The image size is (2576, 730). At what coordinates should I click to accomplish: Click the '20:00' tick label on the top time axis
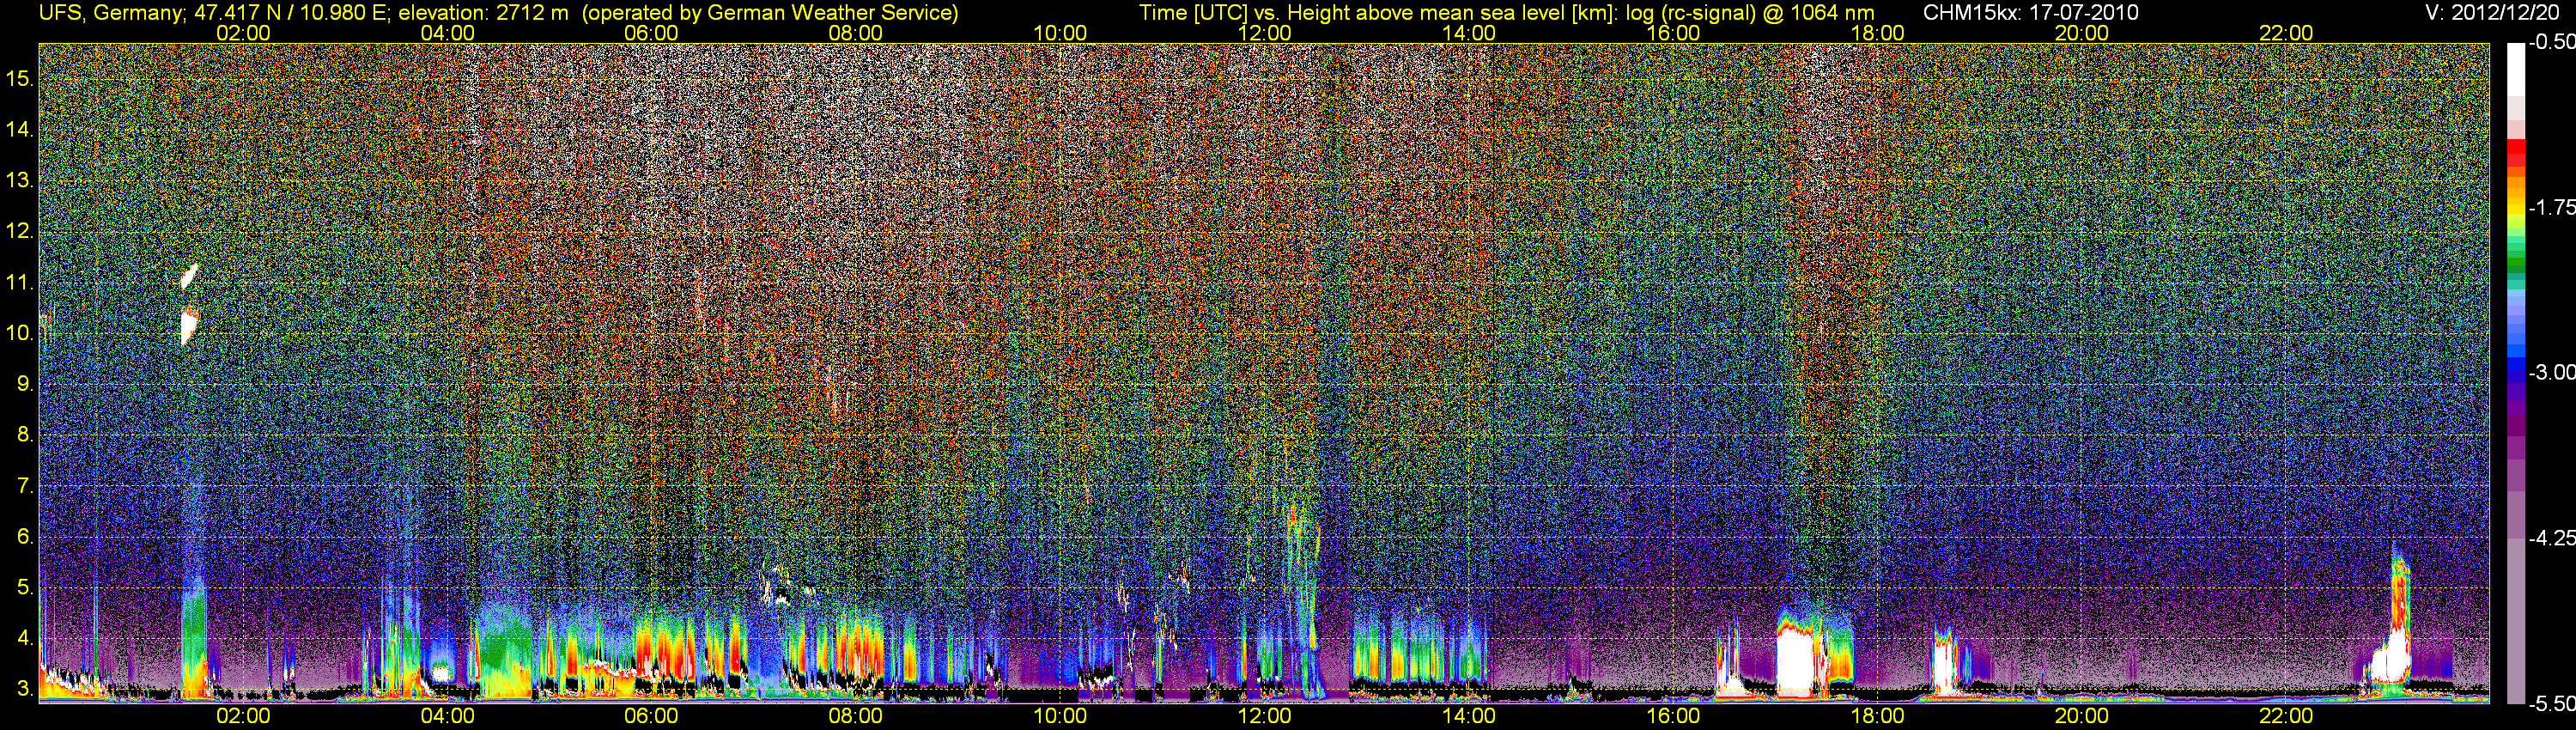click(2082, 33)
